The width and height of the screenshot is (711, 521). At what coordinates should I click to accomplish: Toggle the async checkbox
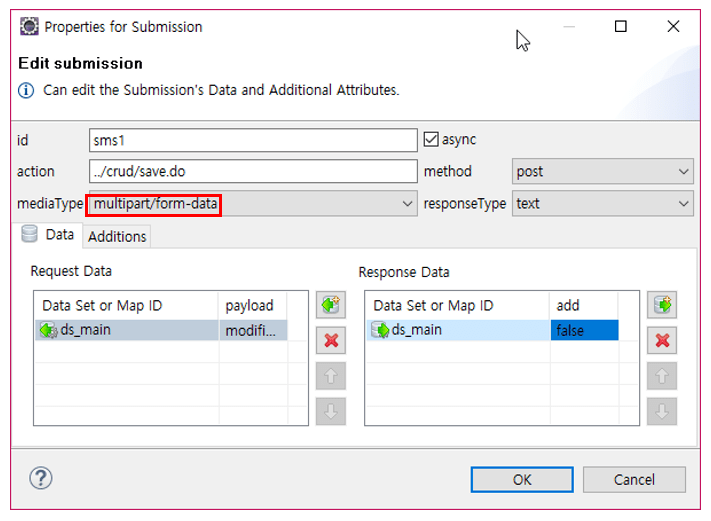pos(432,139)
